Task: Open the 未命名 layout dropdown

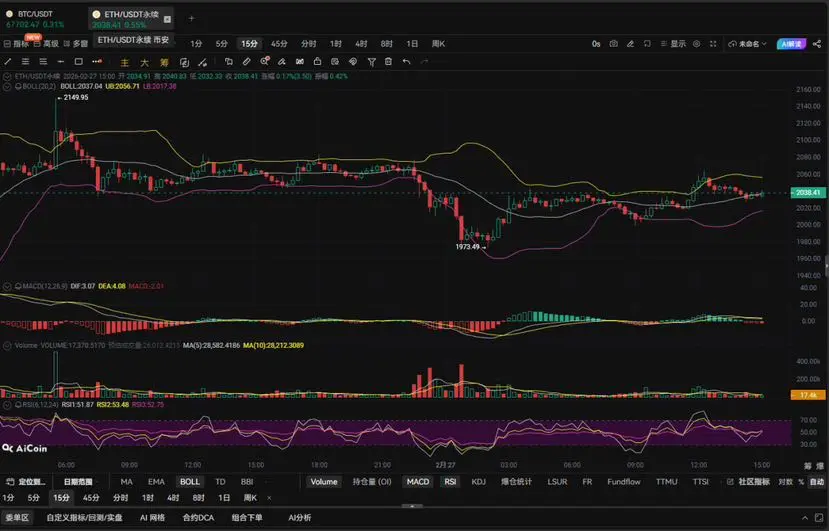Action: click(x=747, y=44)
